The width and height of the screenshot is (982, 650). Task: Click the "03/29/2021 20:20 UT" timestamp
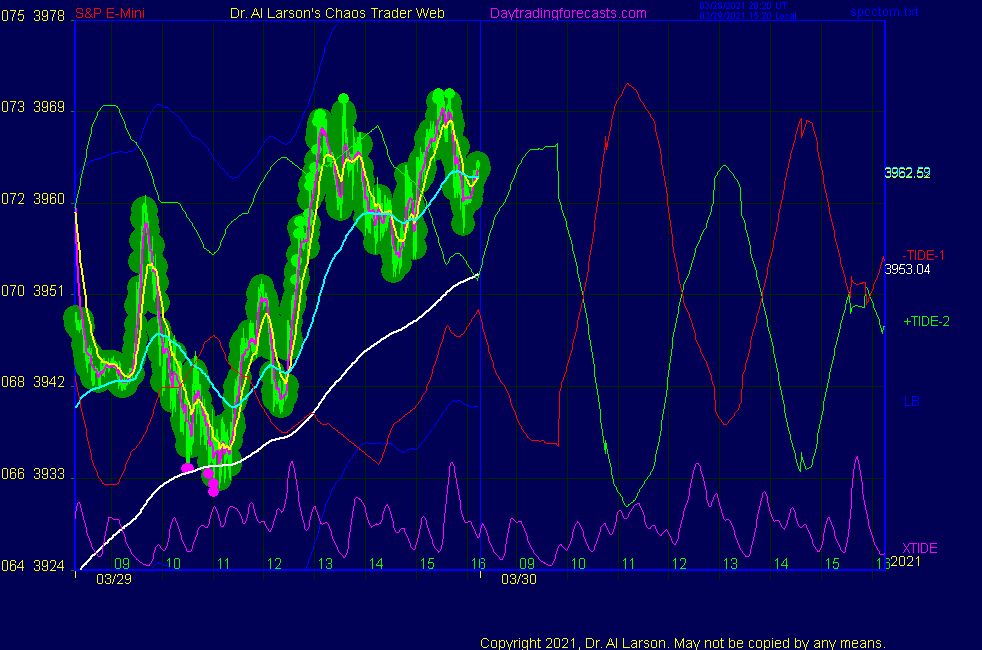743,6
